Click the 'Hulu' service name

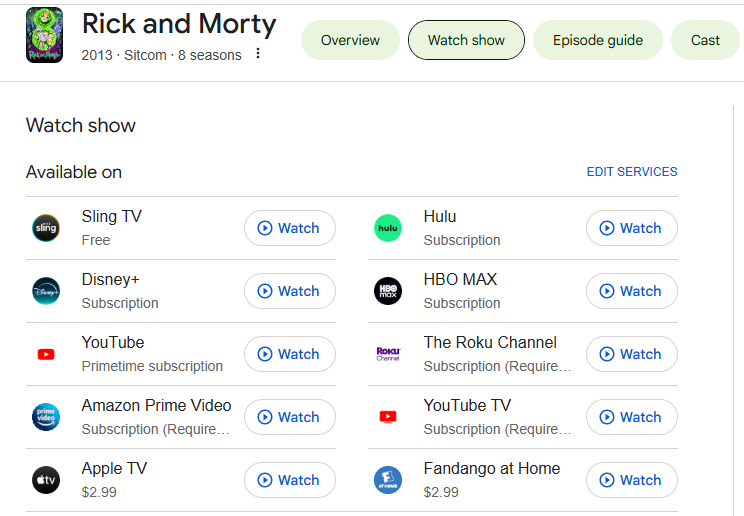(x=440, y=216)
